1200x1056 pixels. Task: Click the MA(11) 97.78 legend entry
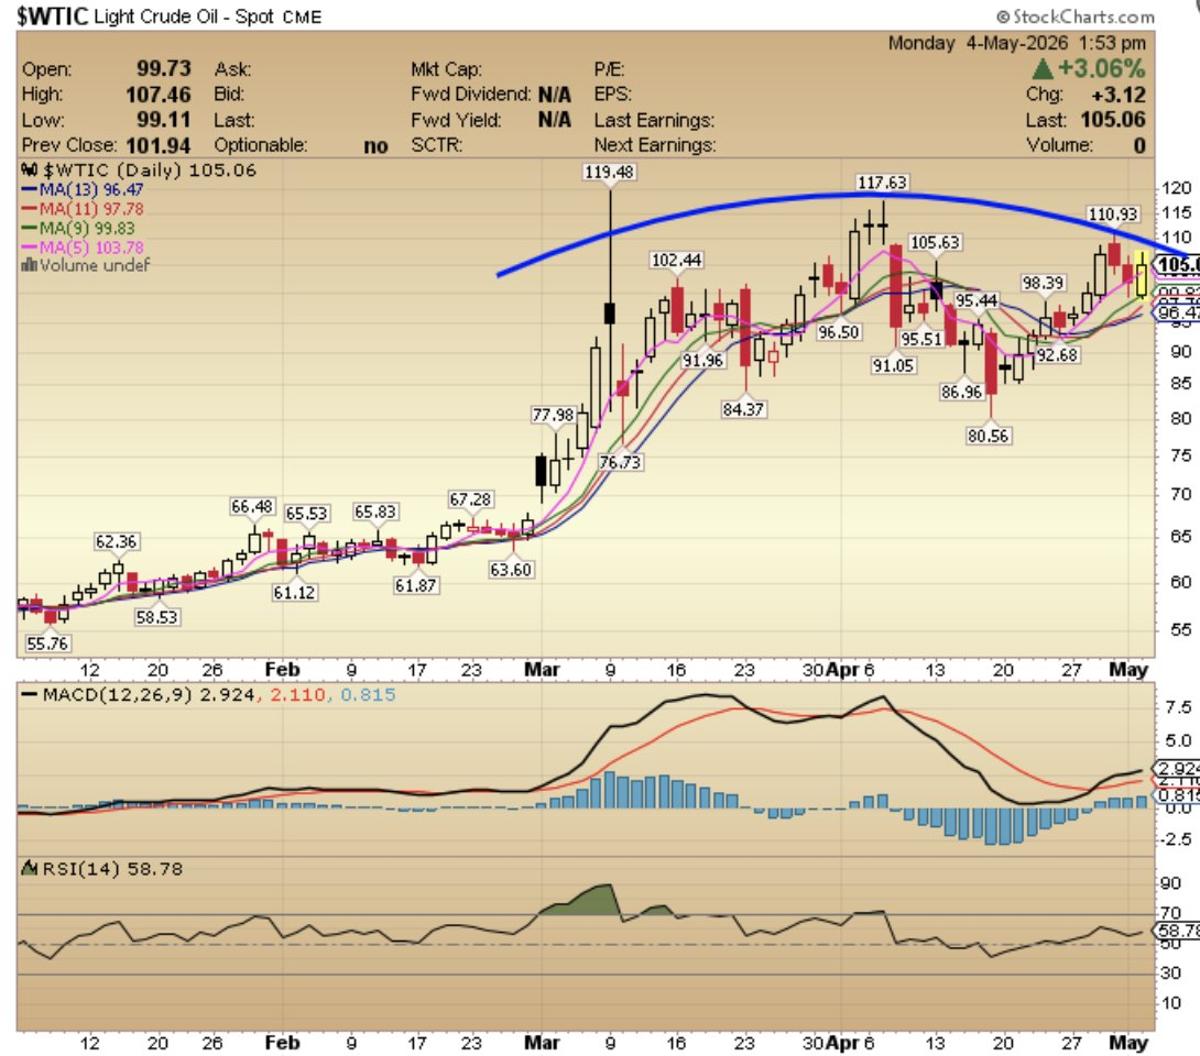pyautogui.click(x=82, y=208)
